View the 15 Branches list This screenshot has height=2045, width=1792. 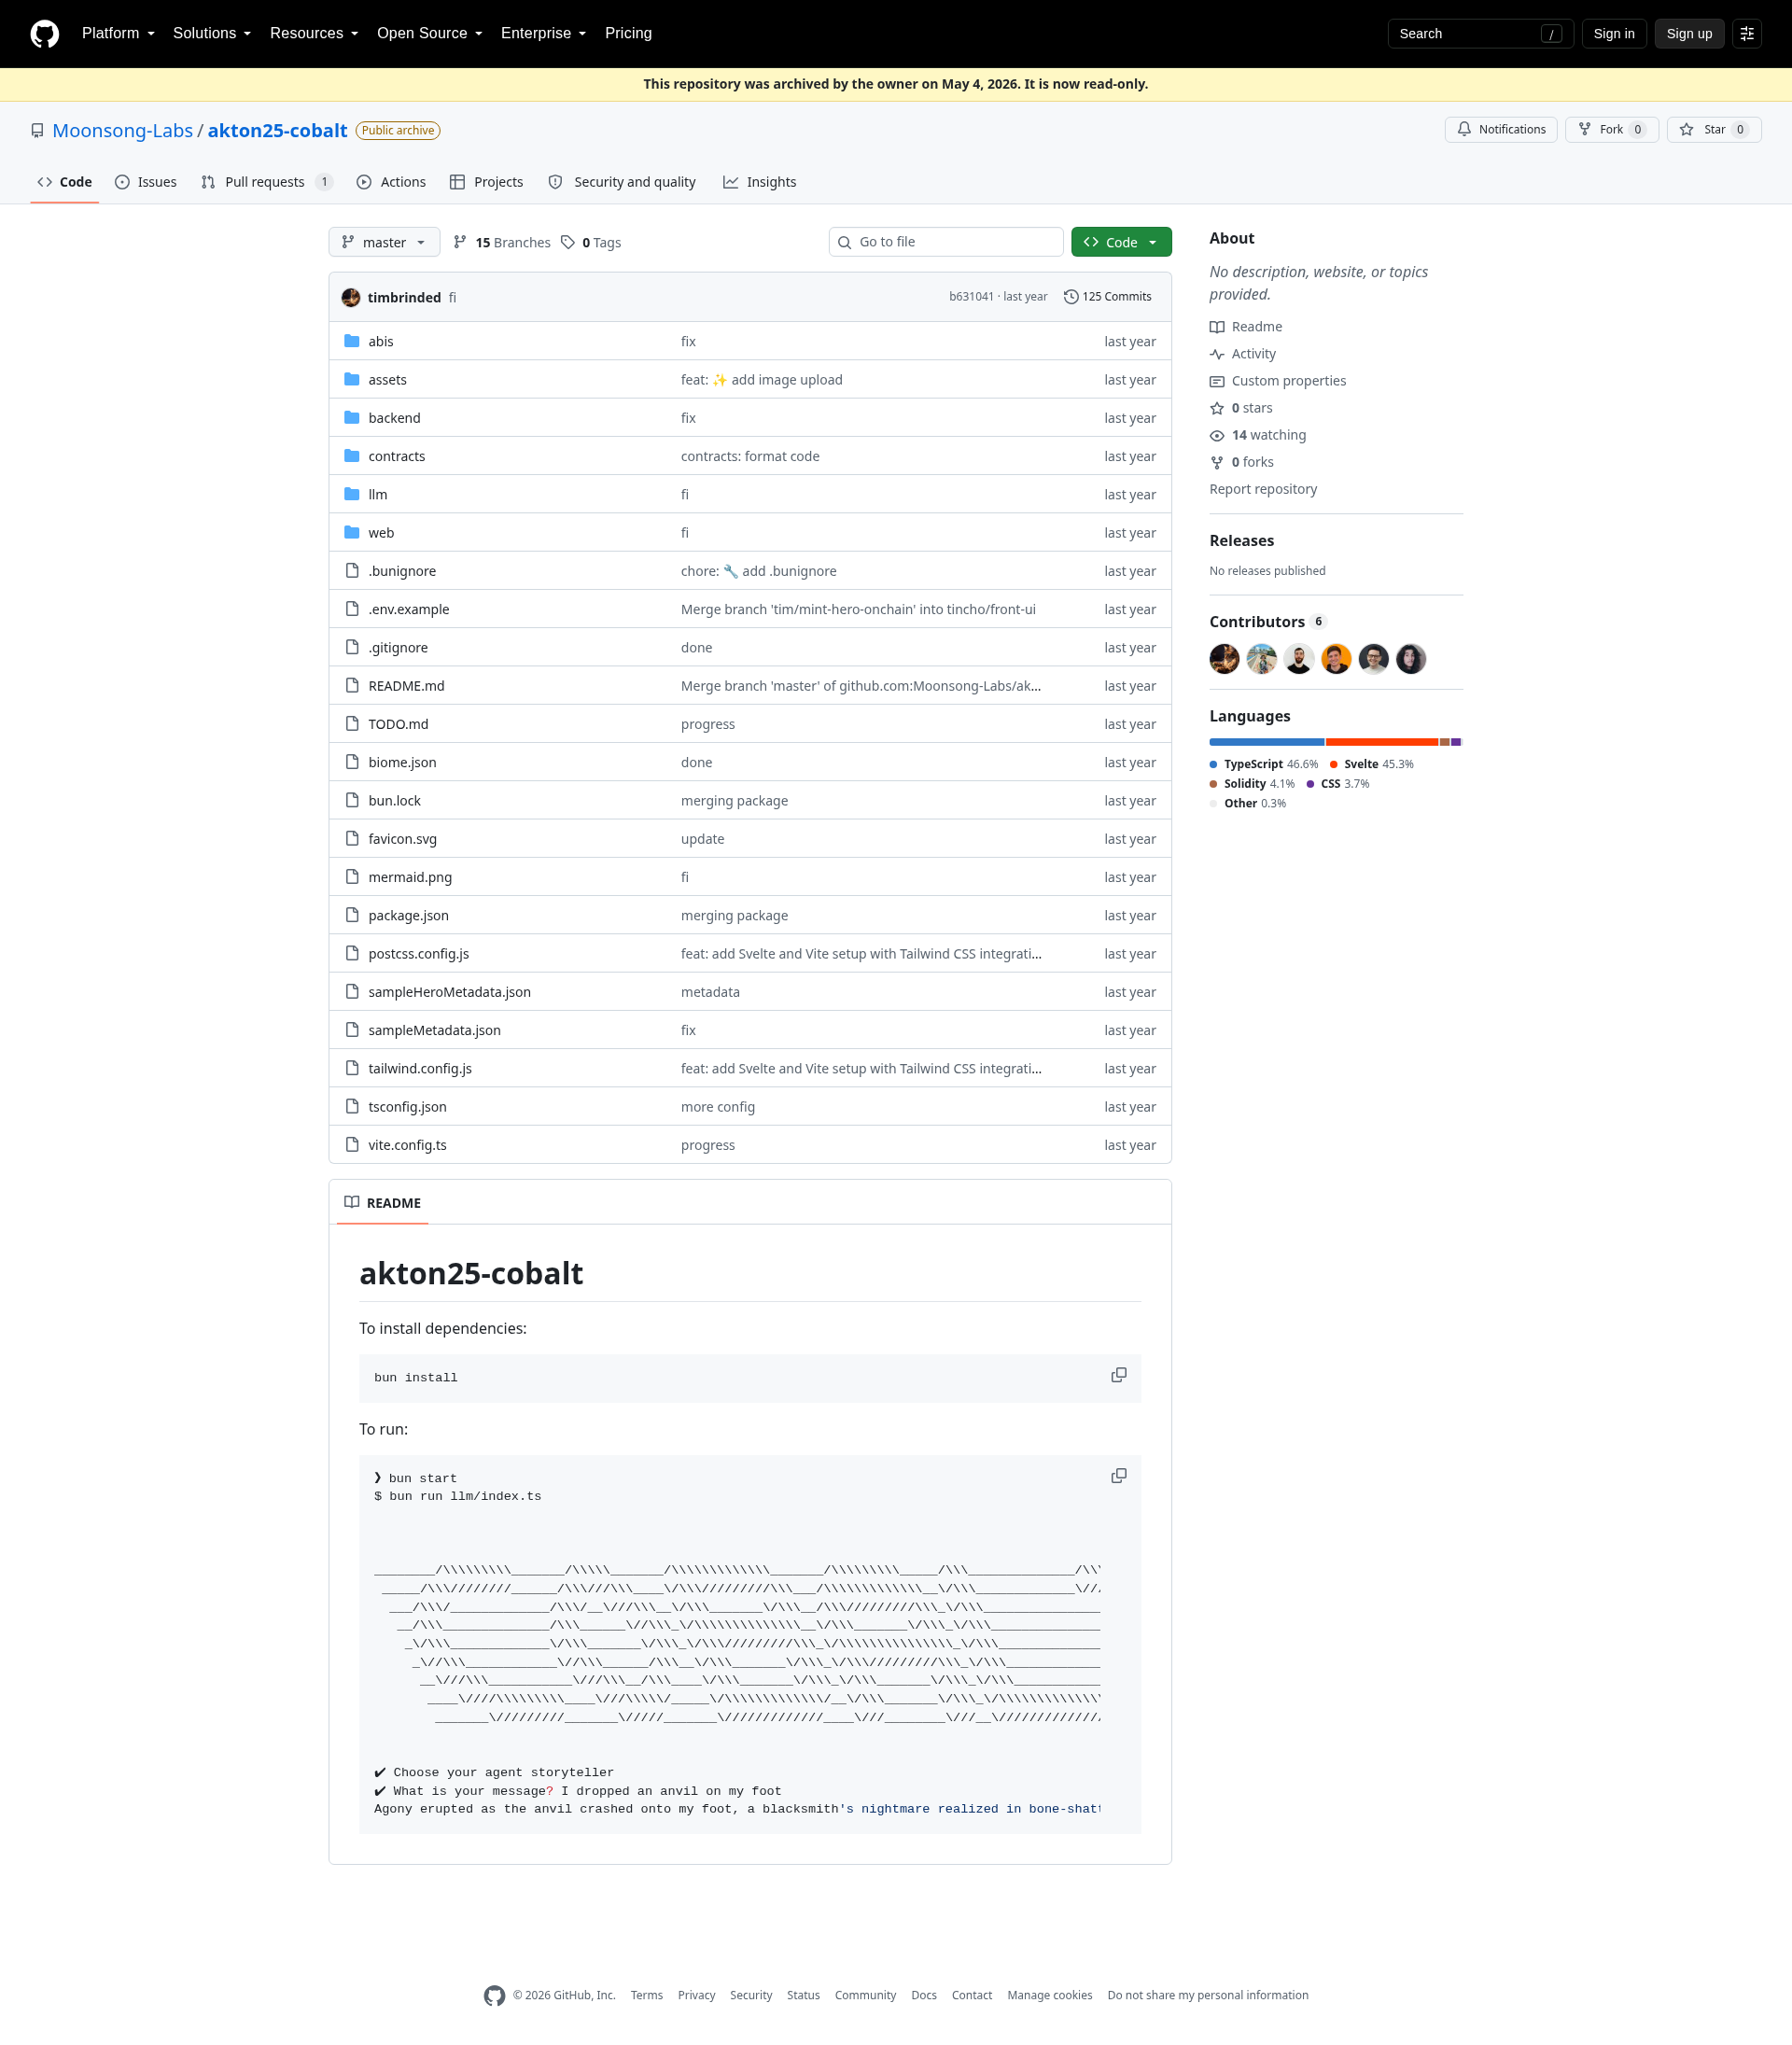502,242
